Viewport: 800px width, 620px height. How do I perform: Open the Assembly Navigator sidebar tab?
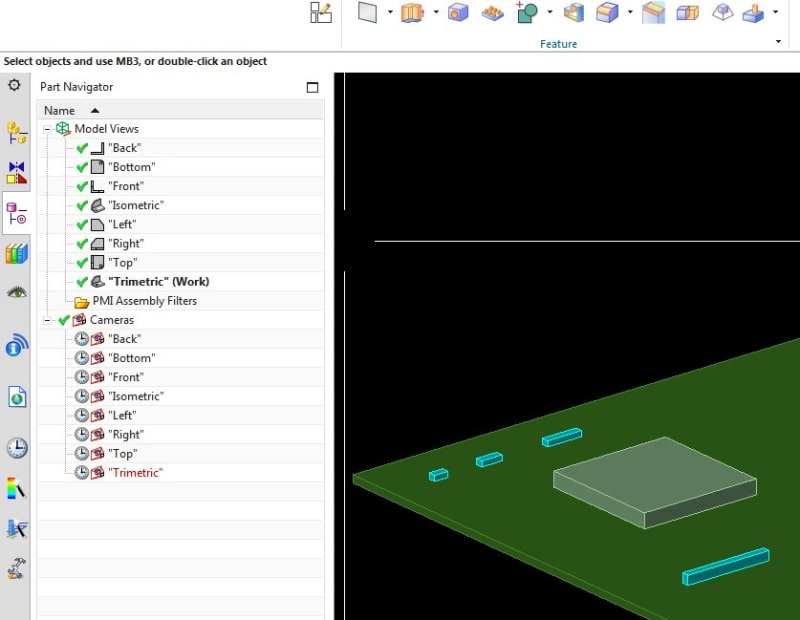pos(17,133)
